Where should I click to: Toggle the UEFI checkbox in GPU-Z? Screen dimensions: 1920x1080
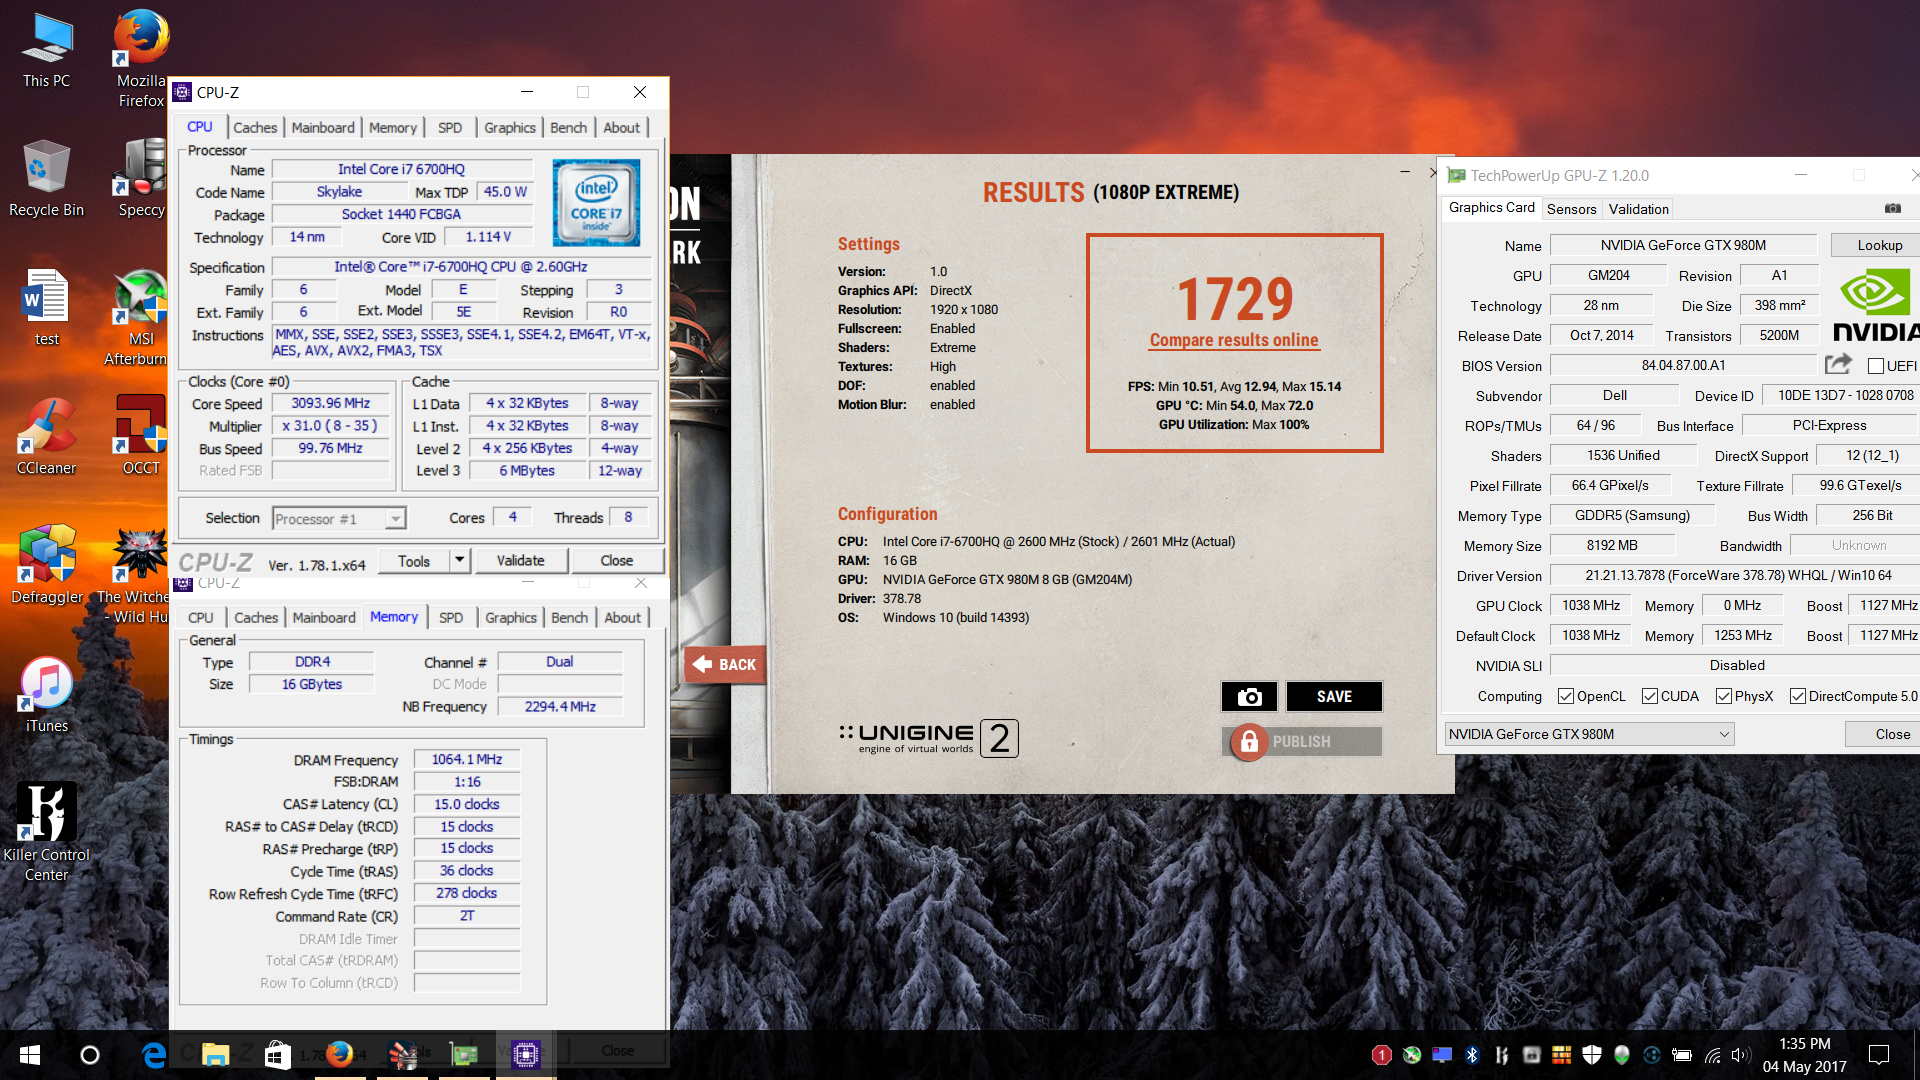pos(1876,366)
